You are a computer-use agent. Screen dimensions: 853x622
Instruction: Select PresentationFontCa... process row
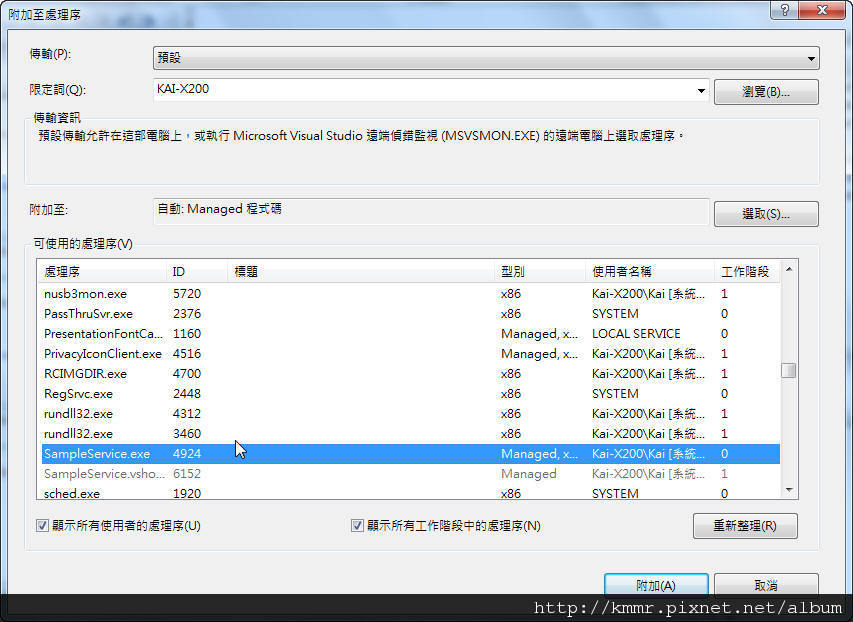click(x=411, y=334)
